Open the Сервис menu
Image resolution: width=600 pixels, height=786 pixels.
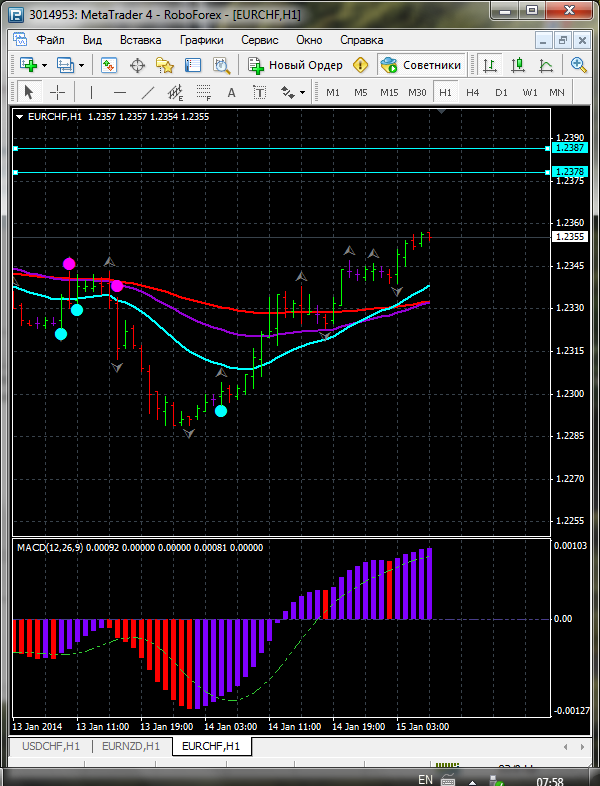260,40
